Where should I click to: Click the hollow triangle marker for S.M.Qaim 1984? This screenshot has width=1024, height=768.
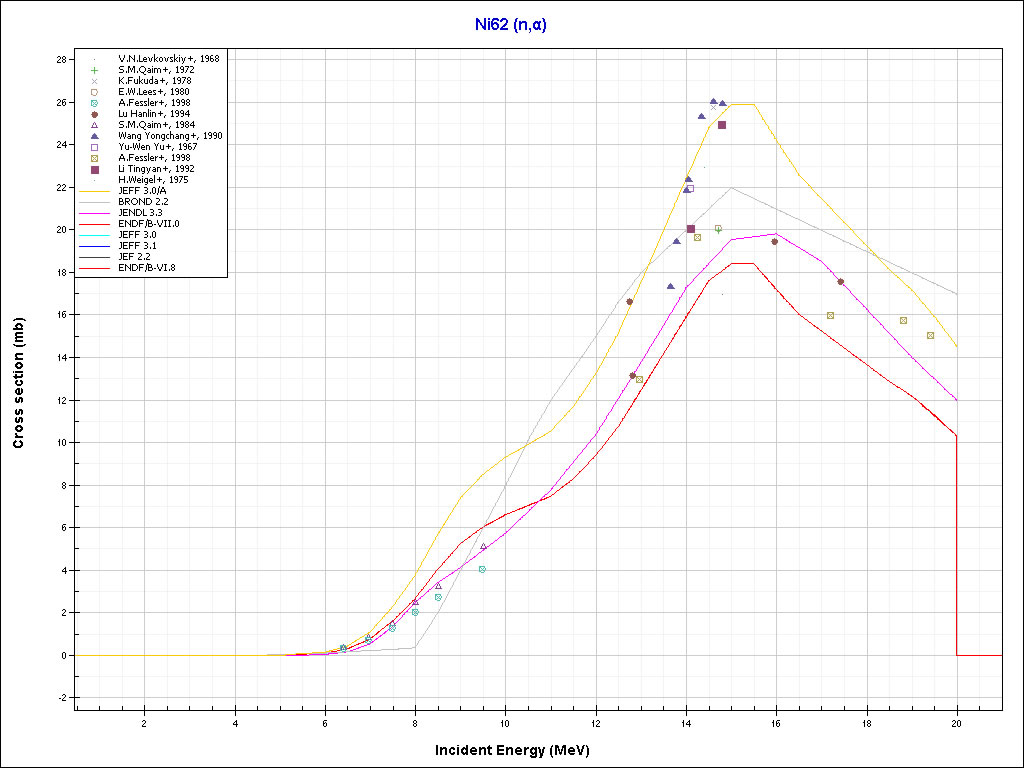[94, 125]
